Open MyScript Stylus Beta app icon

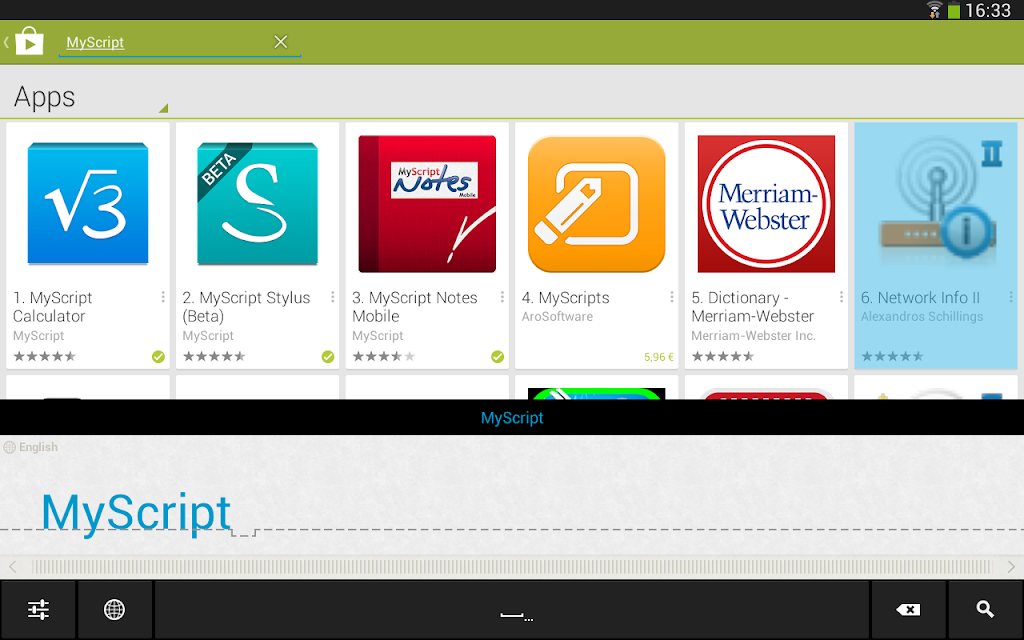[x=257, y=203]
